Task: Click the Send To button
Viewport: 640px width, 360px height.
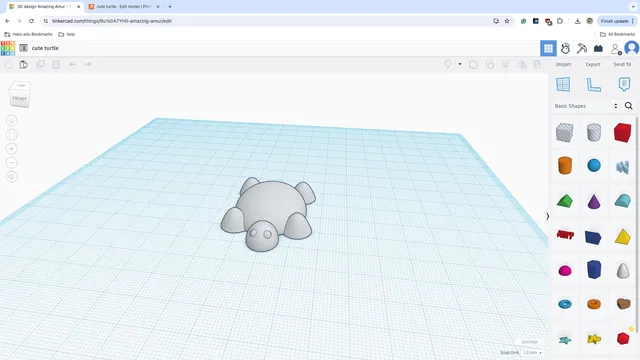Action: 622,64
